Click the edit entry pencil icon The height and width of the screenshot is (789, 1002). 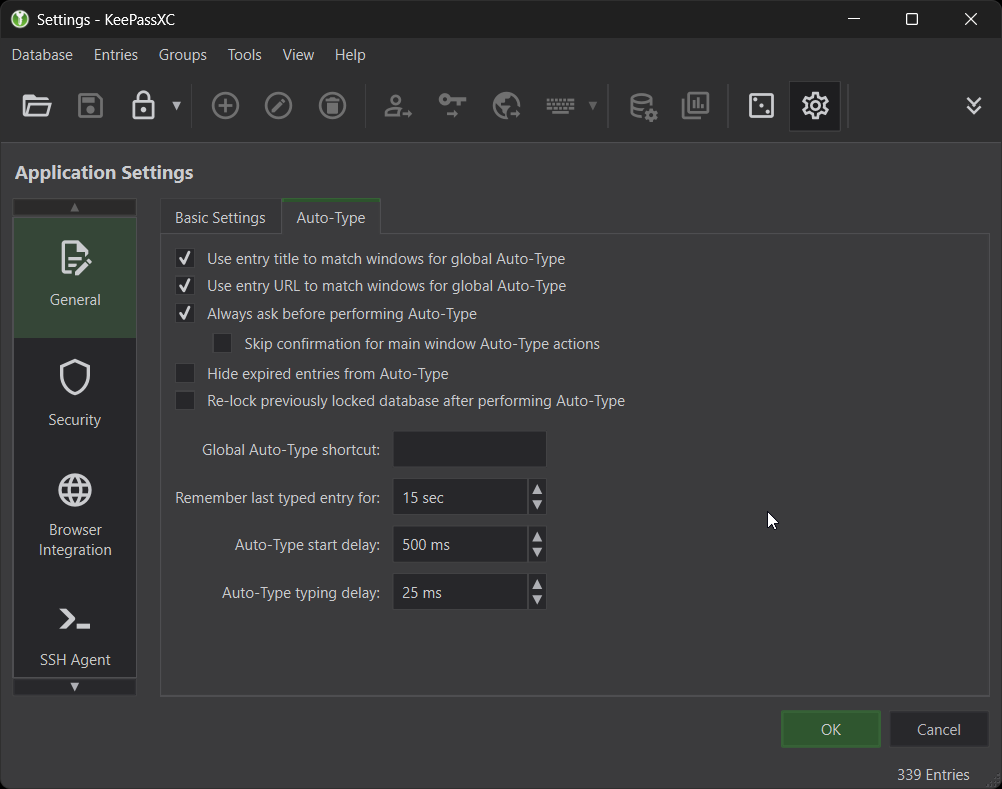coord(279,106)
